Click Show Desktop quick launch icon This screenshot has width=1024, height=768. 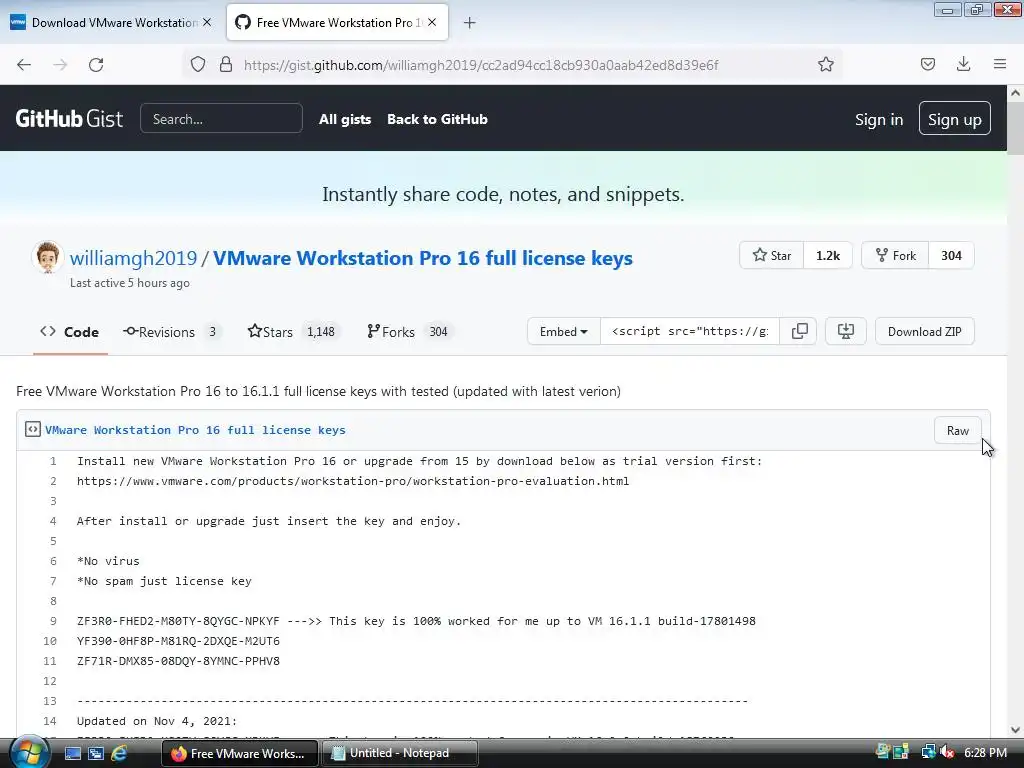pos(72,753)
